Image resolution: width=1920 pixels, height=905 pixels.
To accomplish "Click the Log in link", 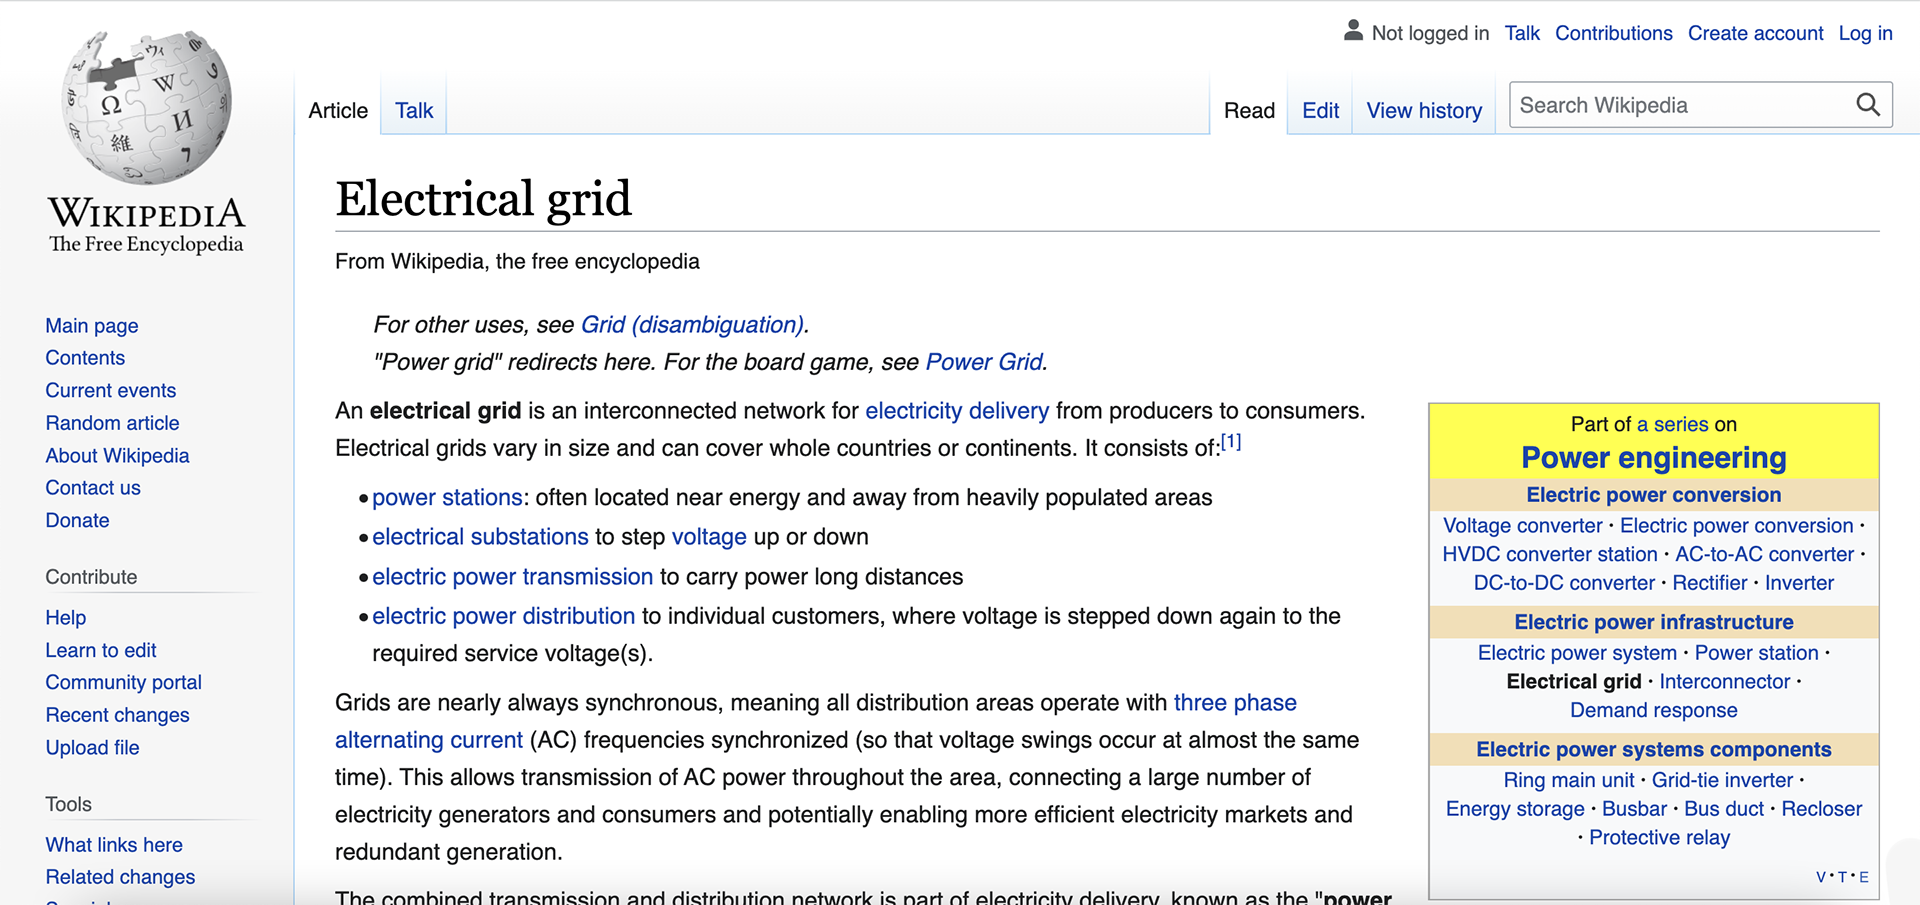I will 1866,33.
